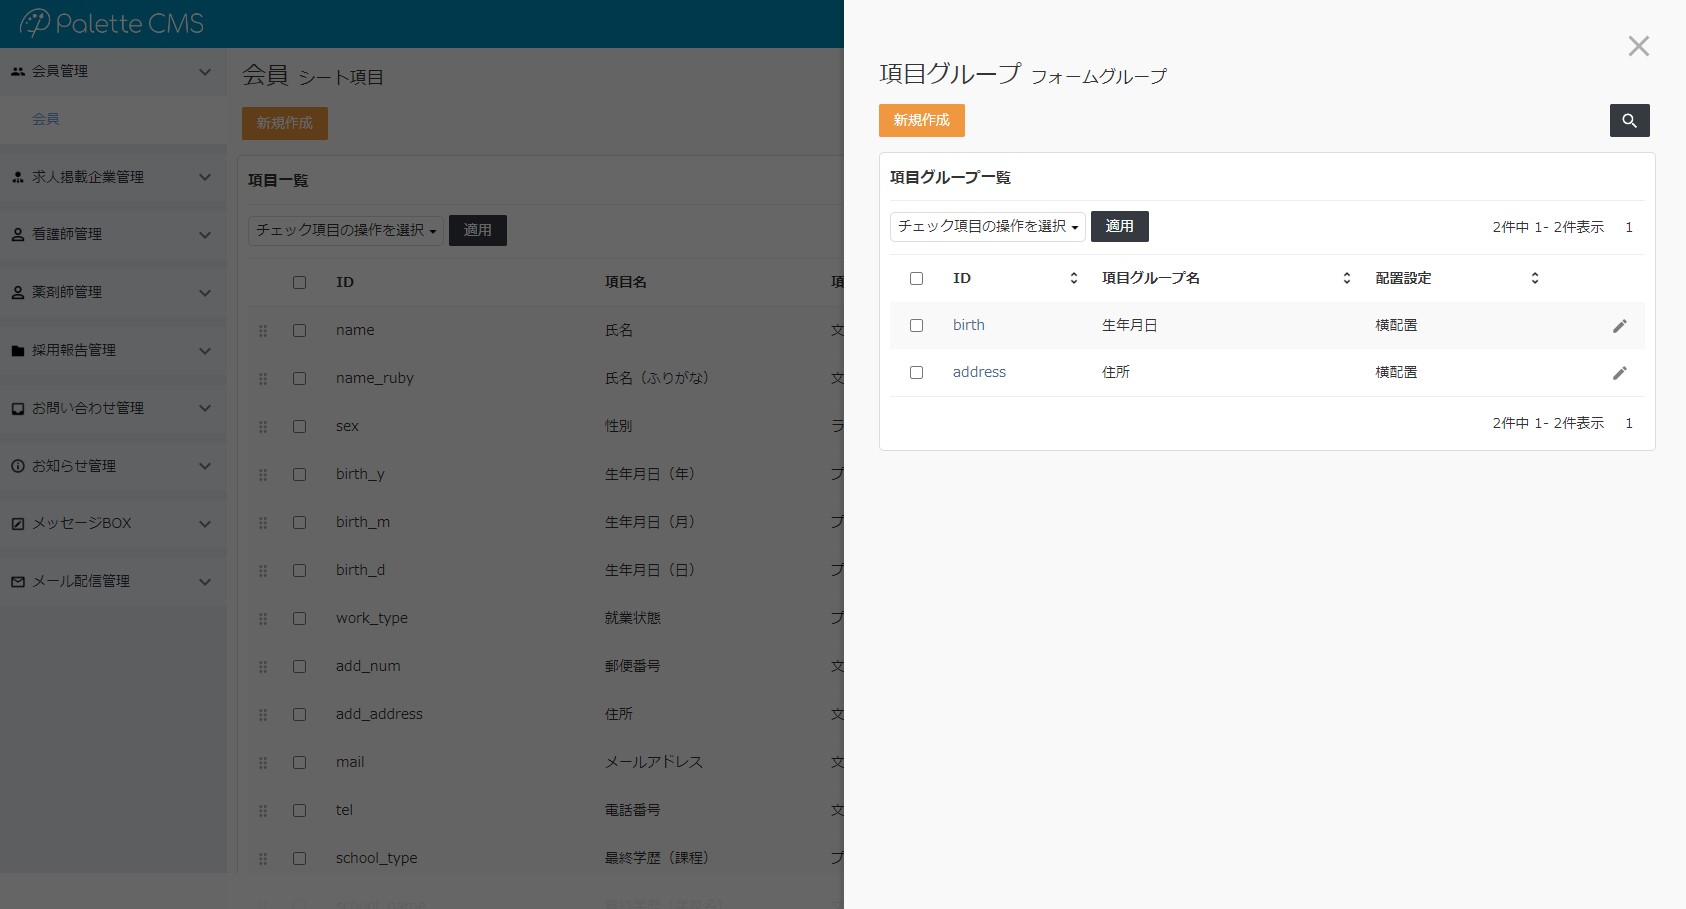This screenshot has height=909, width=1686.
Task: Expand the 求人掲載企業管理 chevron
Action: click(x=205, y=177)
